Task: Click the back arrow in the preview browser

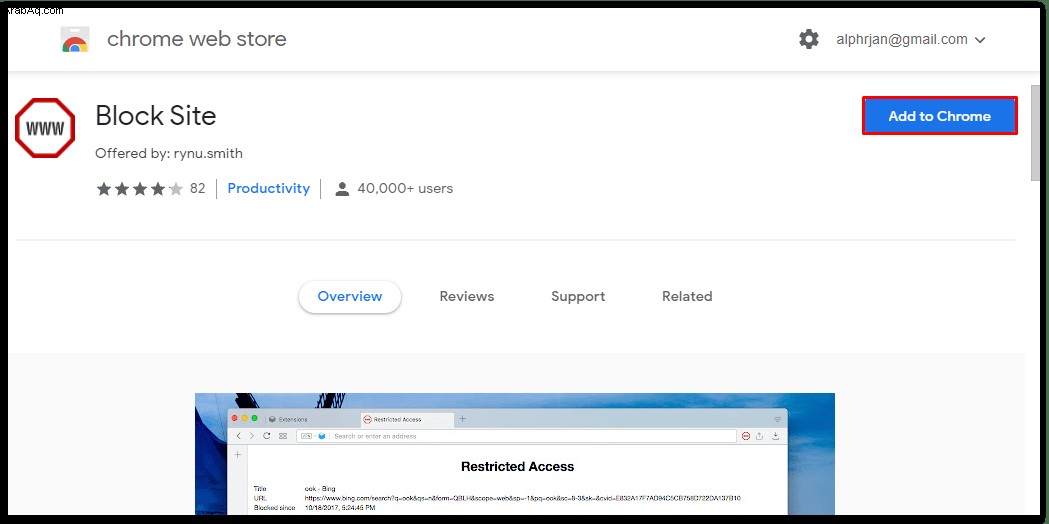Action: (x=239, y=436)
